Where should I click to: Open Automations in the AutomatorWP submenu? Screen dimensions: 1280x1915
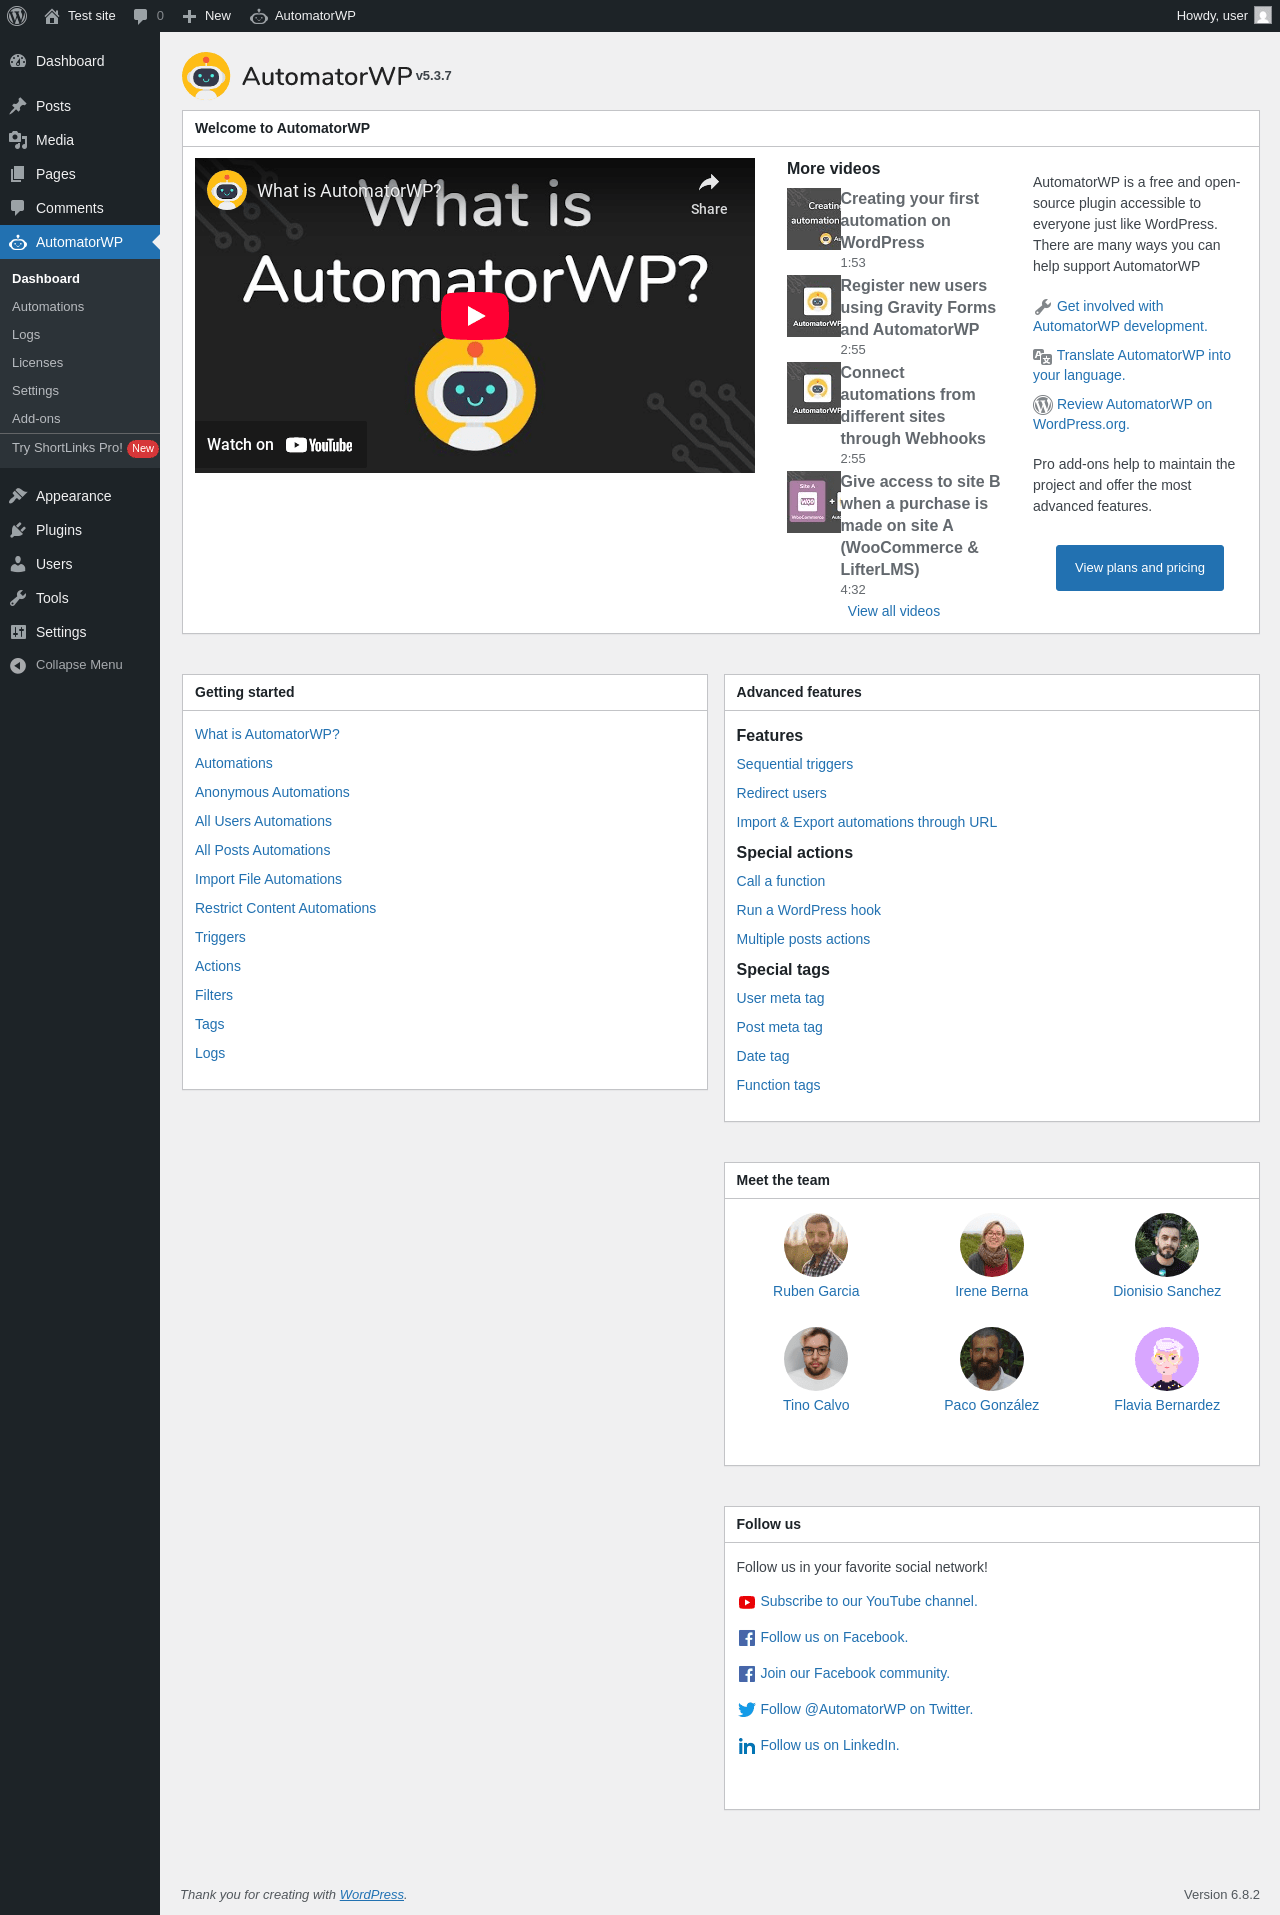[48, 307]
